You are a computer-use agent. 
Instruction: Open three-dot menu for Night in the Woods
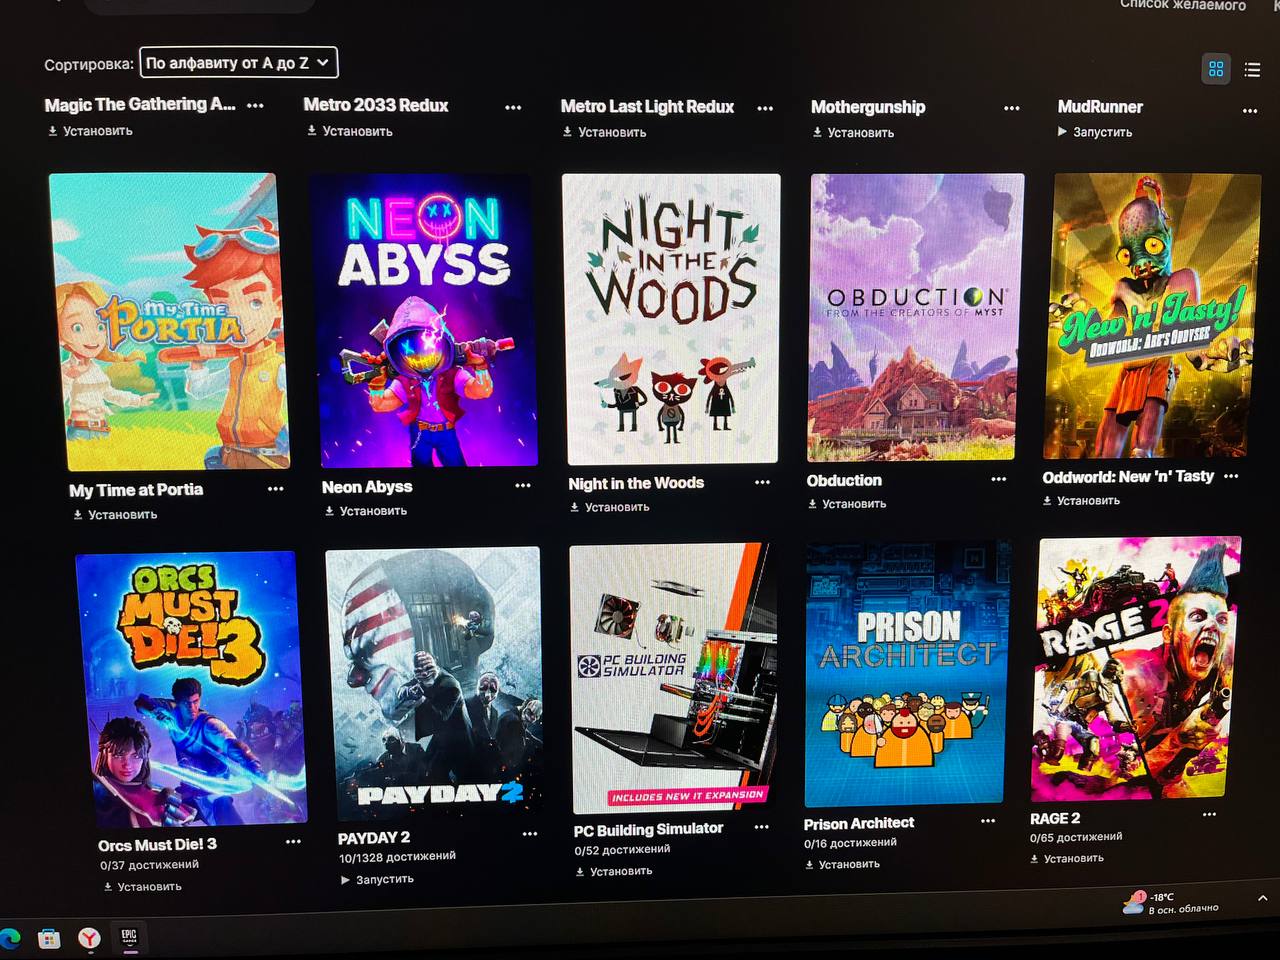tap(762, 482)
